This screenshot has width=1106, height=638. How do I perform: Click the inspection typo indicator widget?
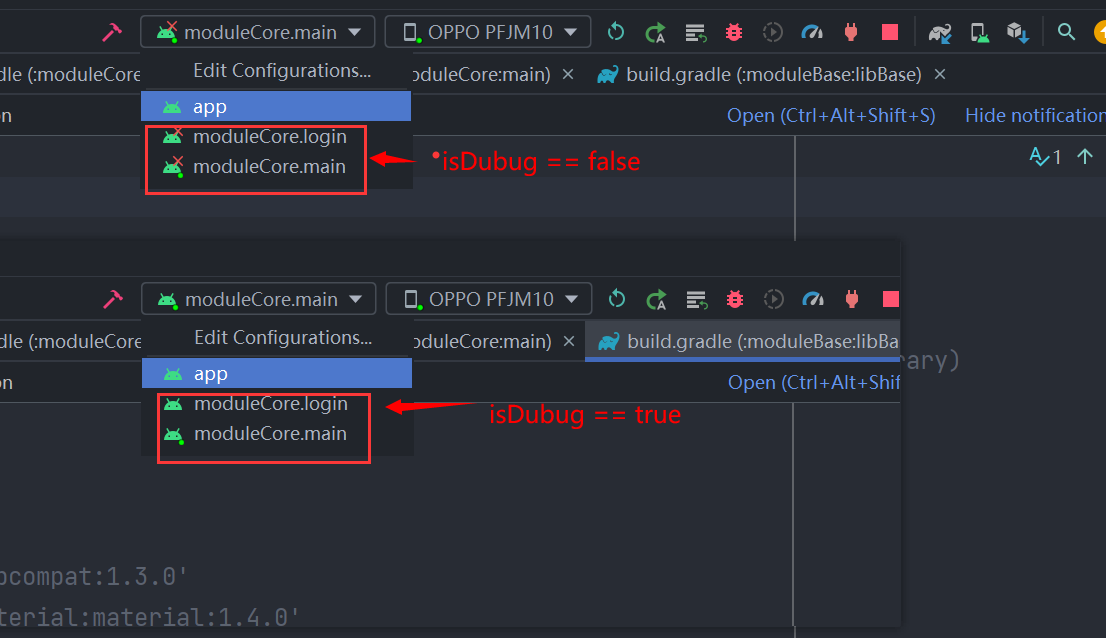(1045, 157)
